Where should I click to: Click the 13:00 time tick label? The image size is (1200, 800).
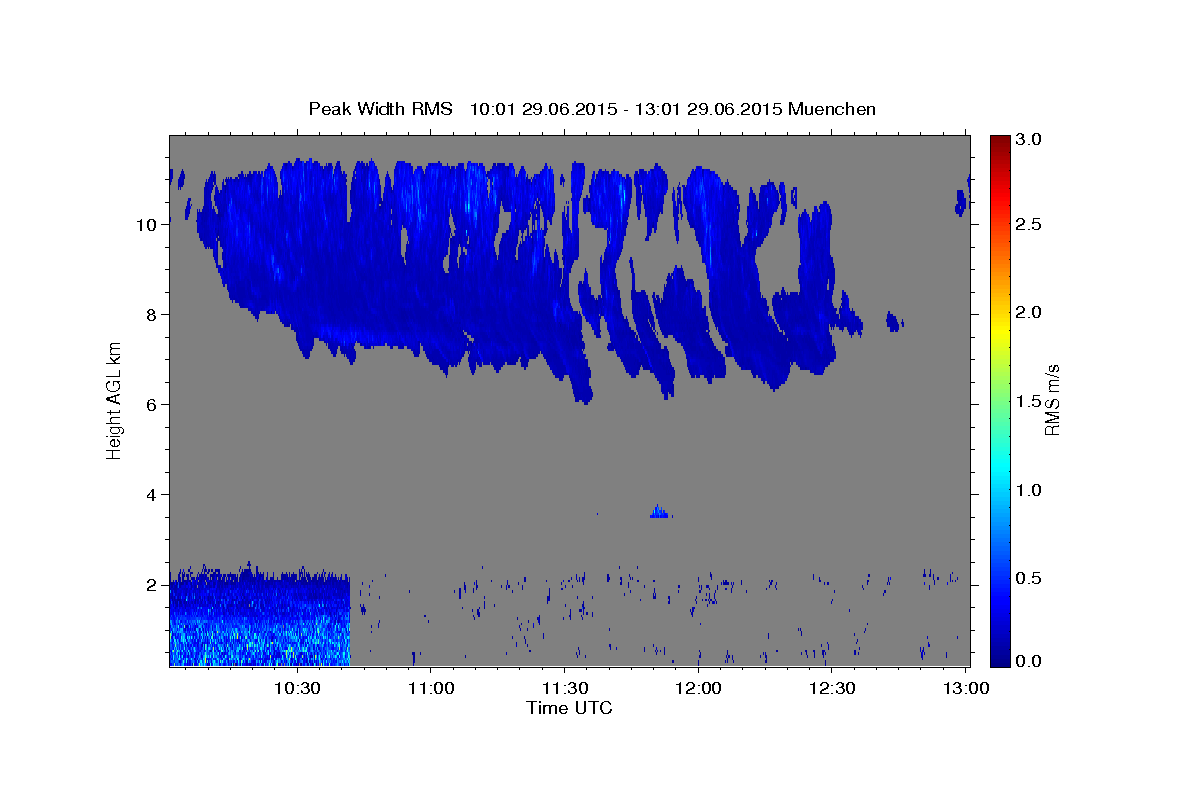966,688
